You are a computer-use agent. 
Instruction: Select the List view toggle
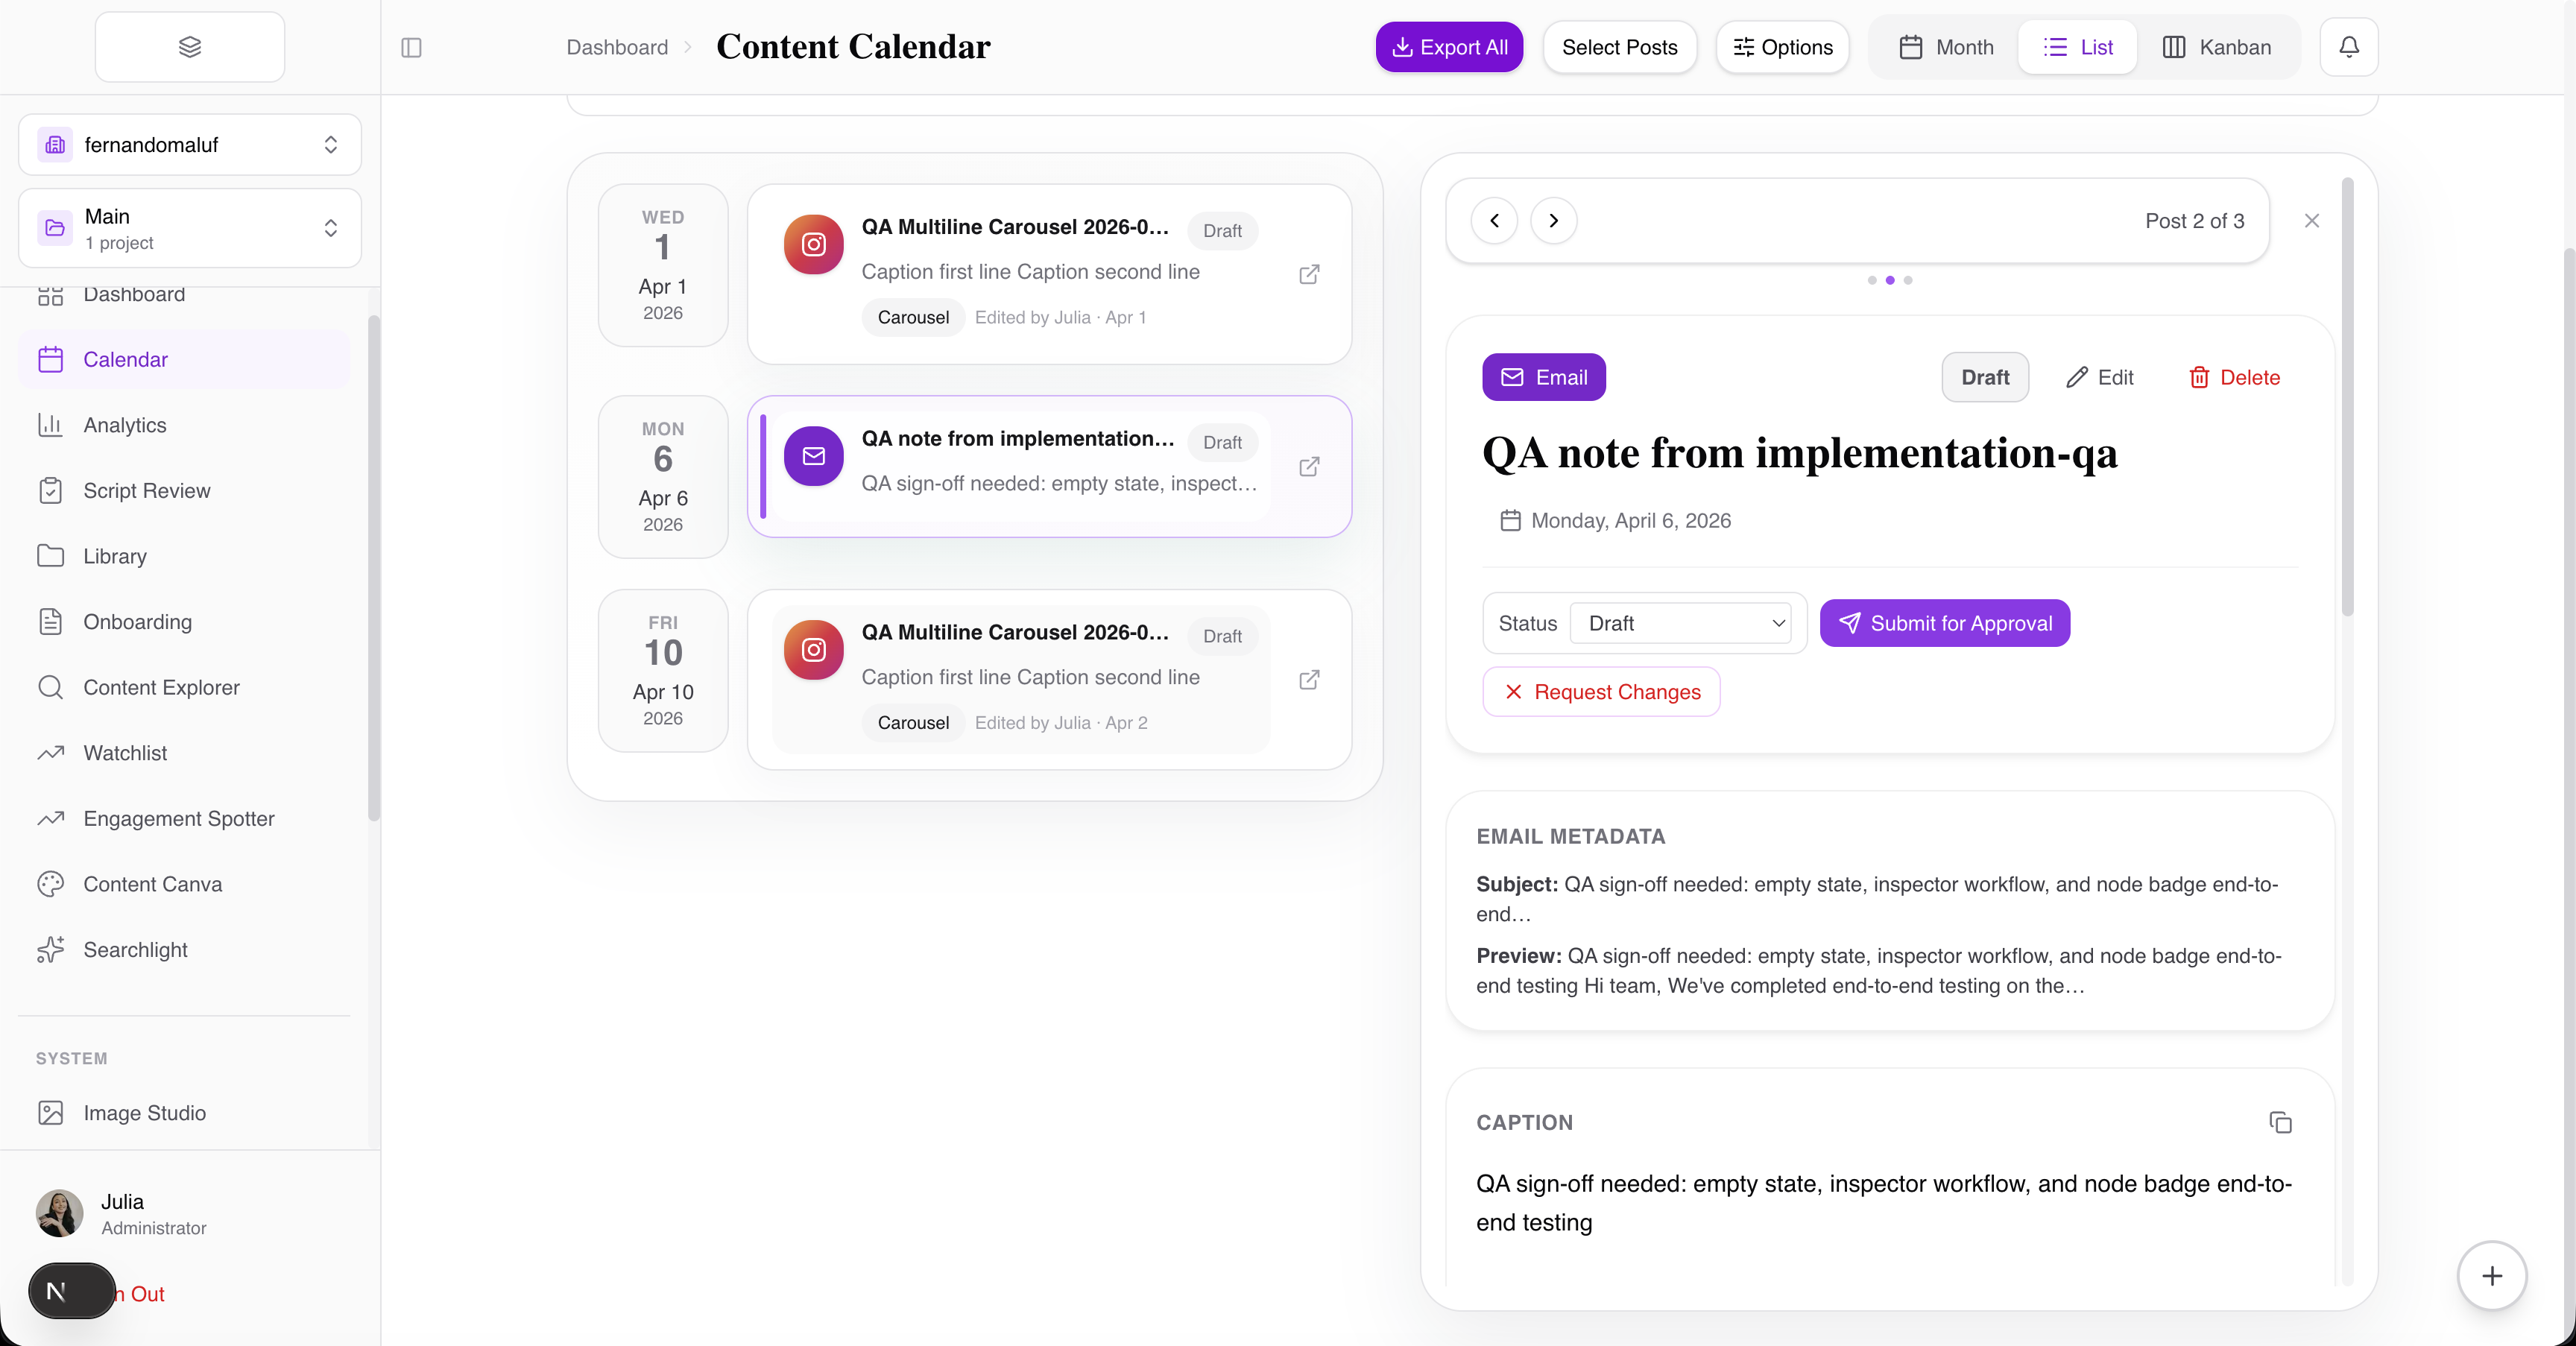2078,47
